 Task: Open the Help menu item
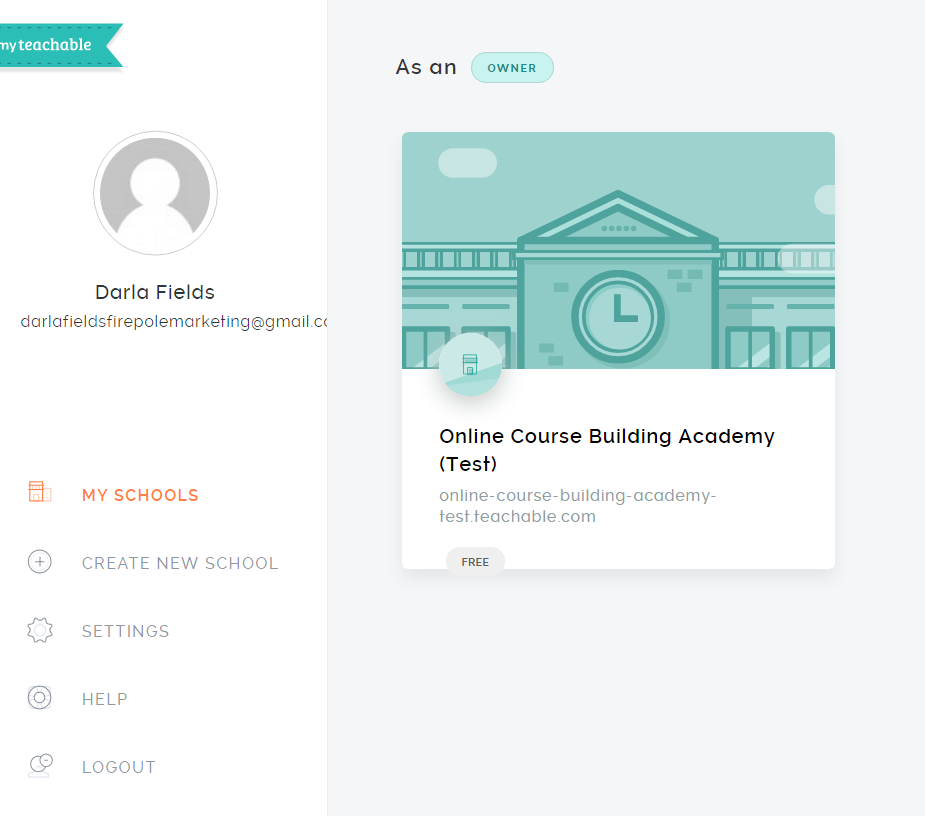point(104,699)
